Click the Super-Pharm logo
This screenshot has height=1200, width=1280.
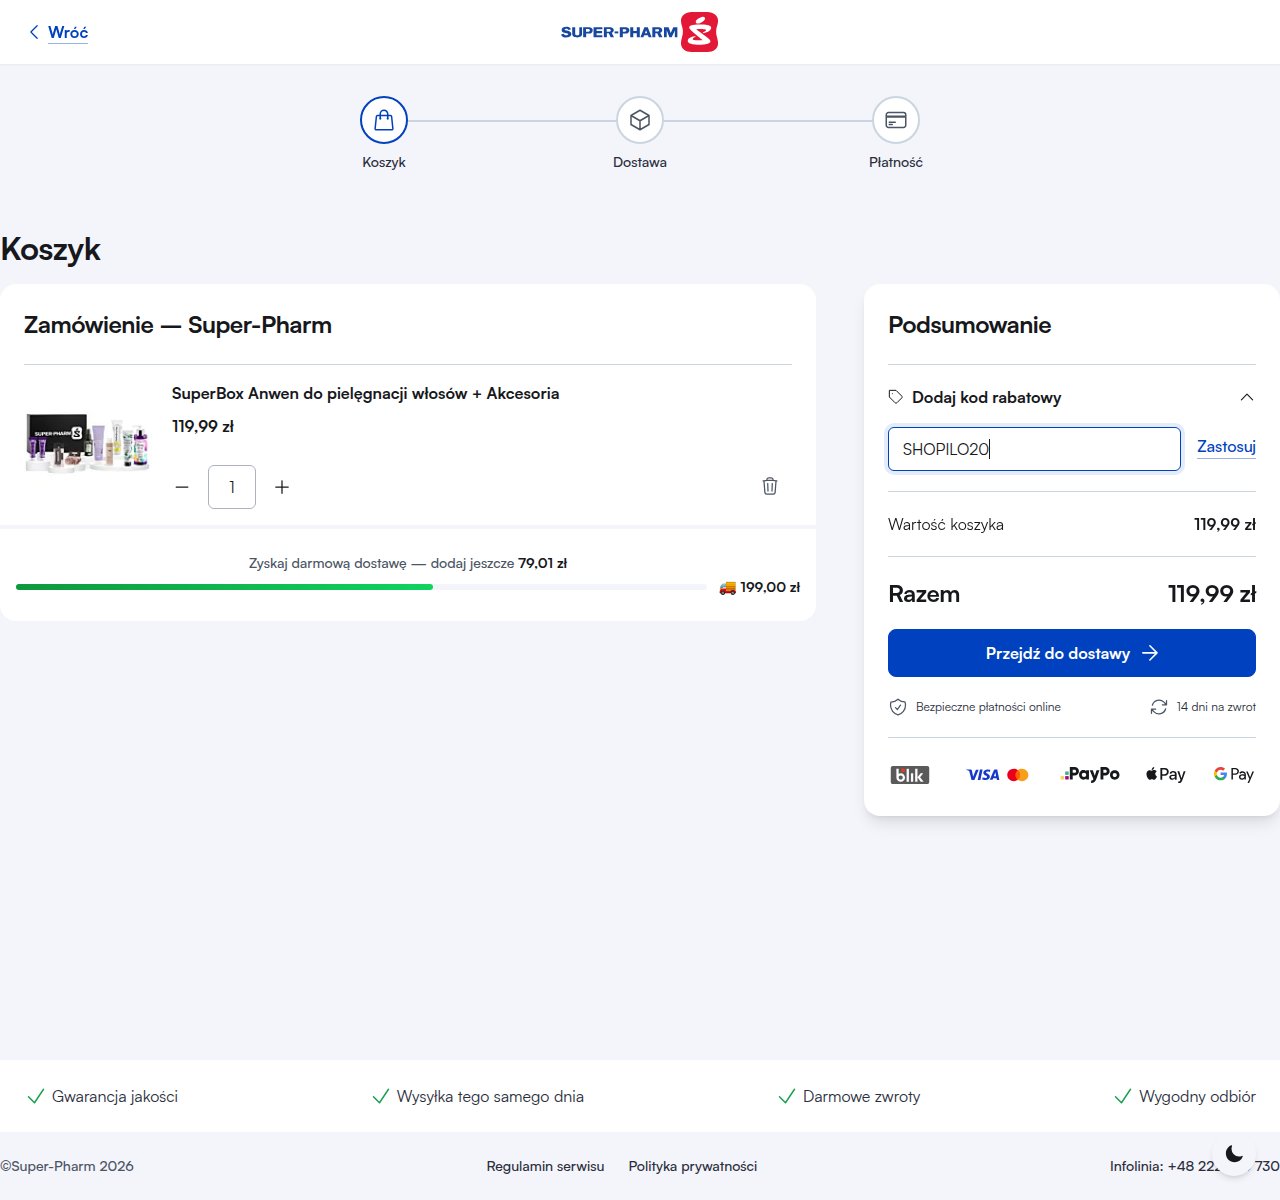click(639, 32)
